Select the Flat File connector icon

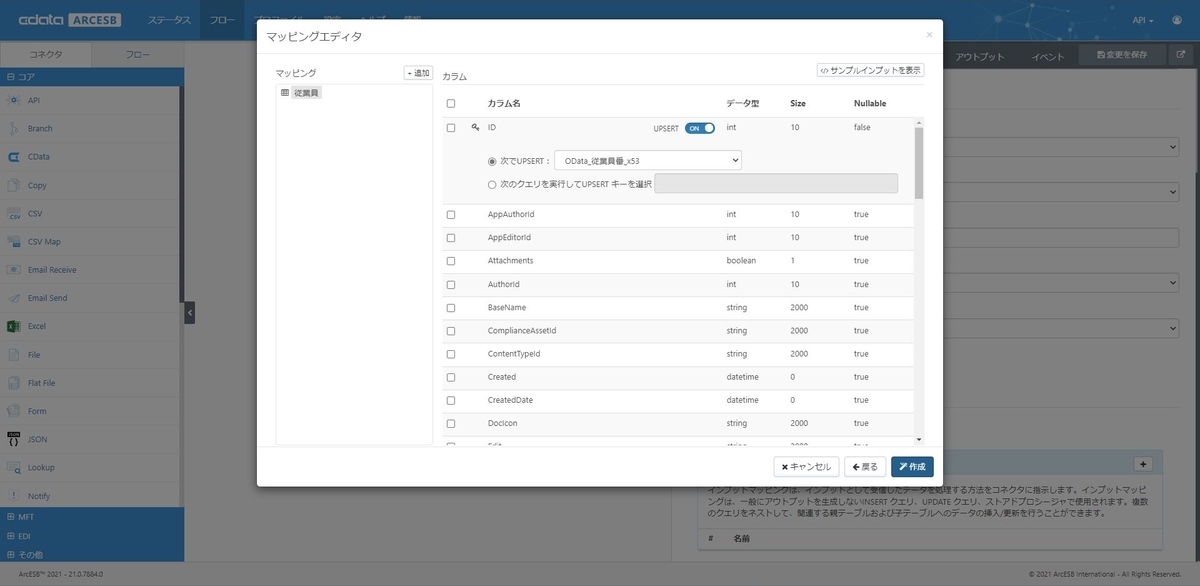coord(14,383)
